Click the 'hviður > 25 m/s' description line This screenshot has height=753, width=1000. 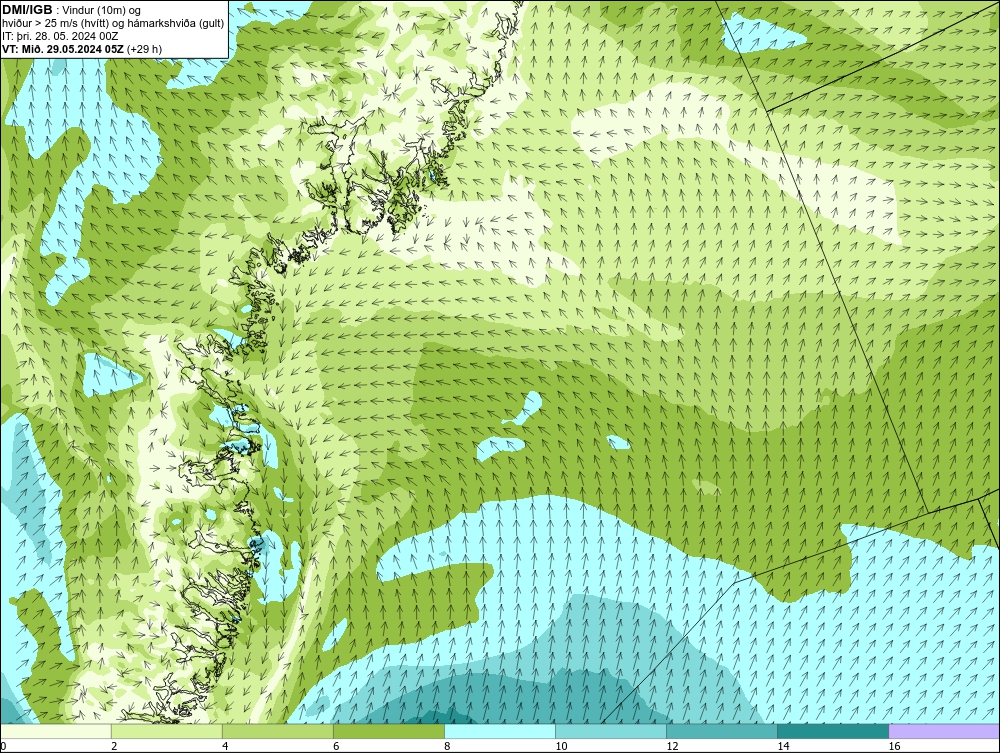point(113,24)
